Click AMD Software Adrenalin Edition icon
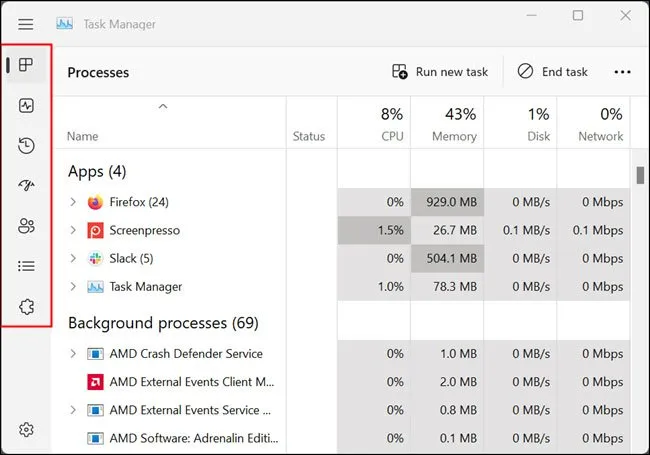Viewport: 650px width, 455px height. coord(95,438)
